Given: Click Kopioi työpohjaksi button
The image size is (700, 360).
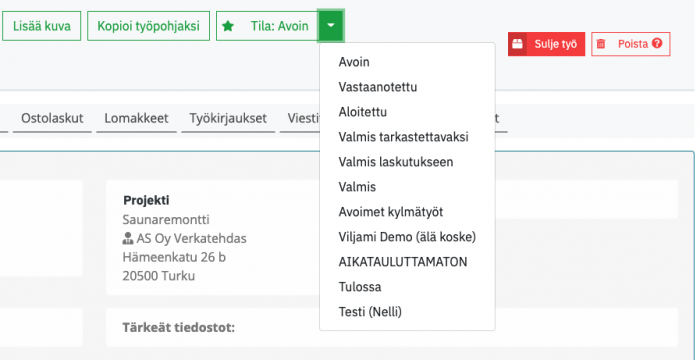Looking at the screenshot, I should (148, 26).
